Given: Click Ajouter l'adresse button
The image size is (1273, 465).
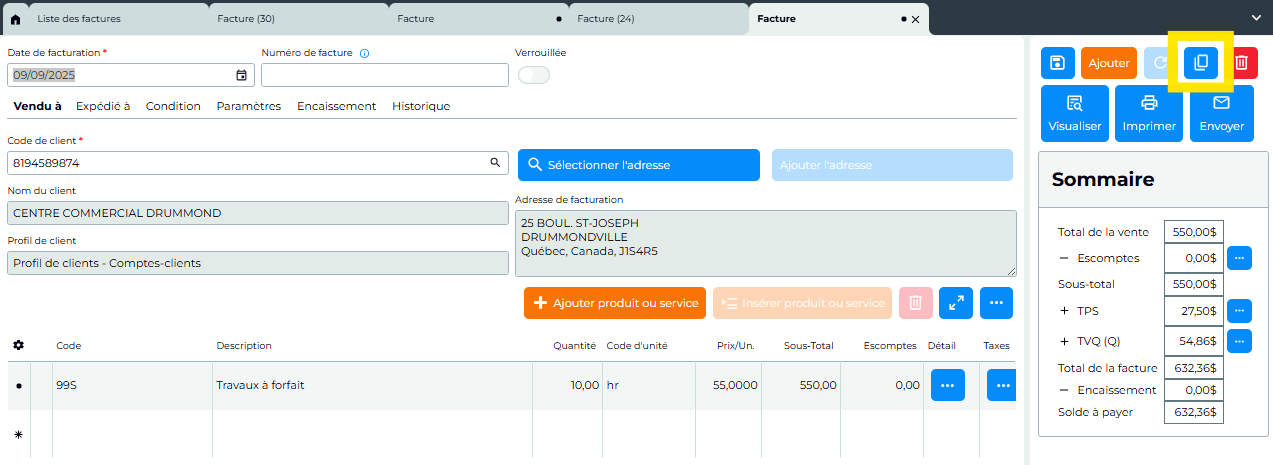Looking at the screenshot, I should [892, 165].
